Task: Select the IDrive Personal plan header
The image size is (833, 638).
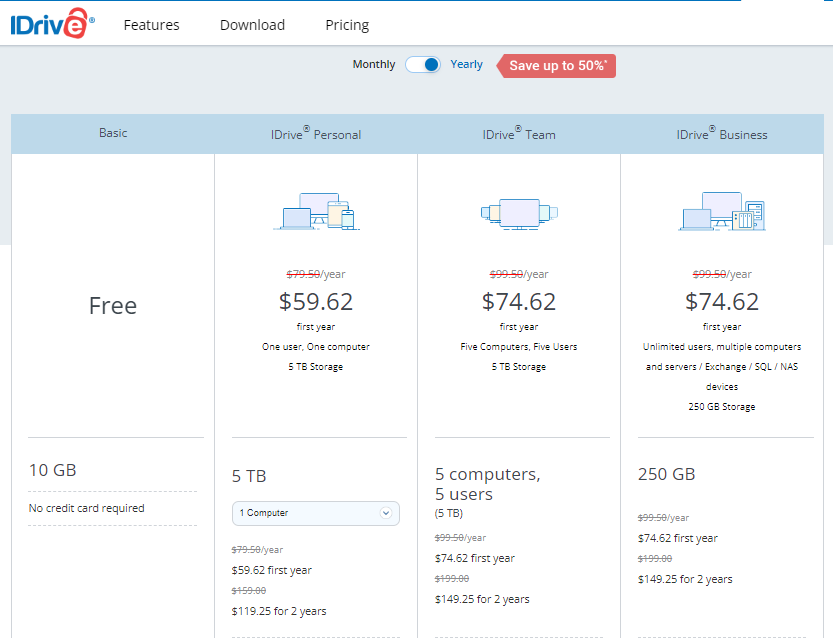Action: point(316,133)
